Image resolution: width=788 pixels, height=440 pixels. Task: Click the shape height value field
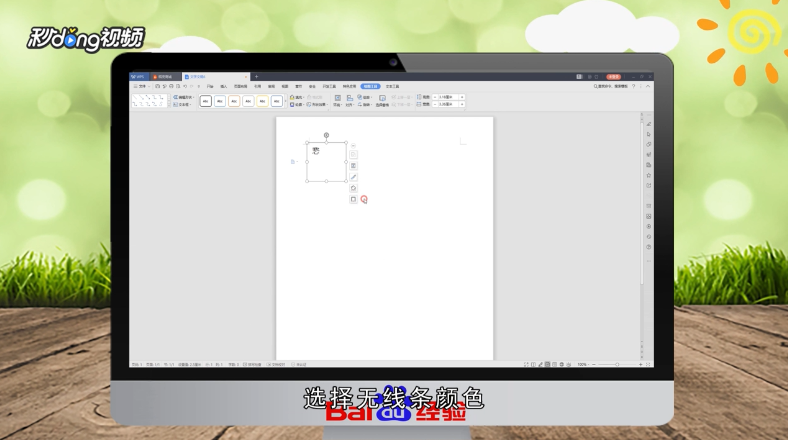tap(448, 97)
